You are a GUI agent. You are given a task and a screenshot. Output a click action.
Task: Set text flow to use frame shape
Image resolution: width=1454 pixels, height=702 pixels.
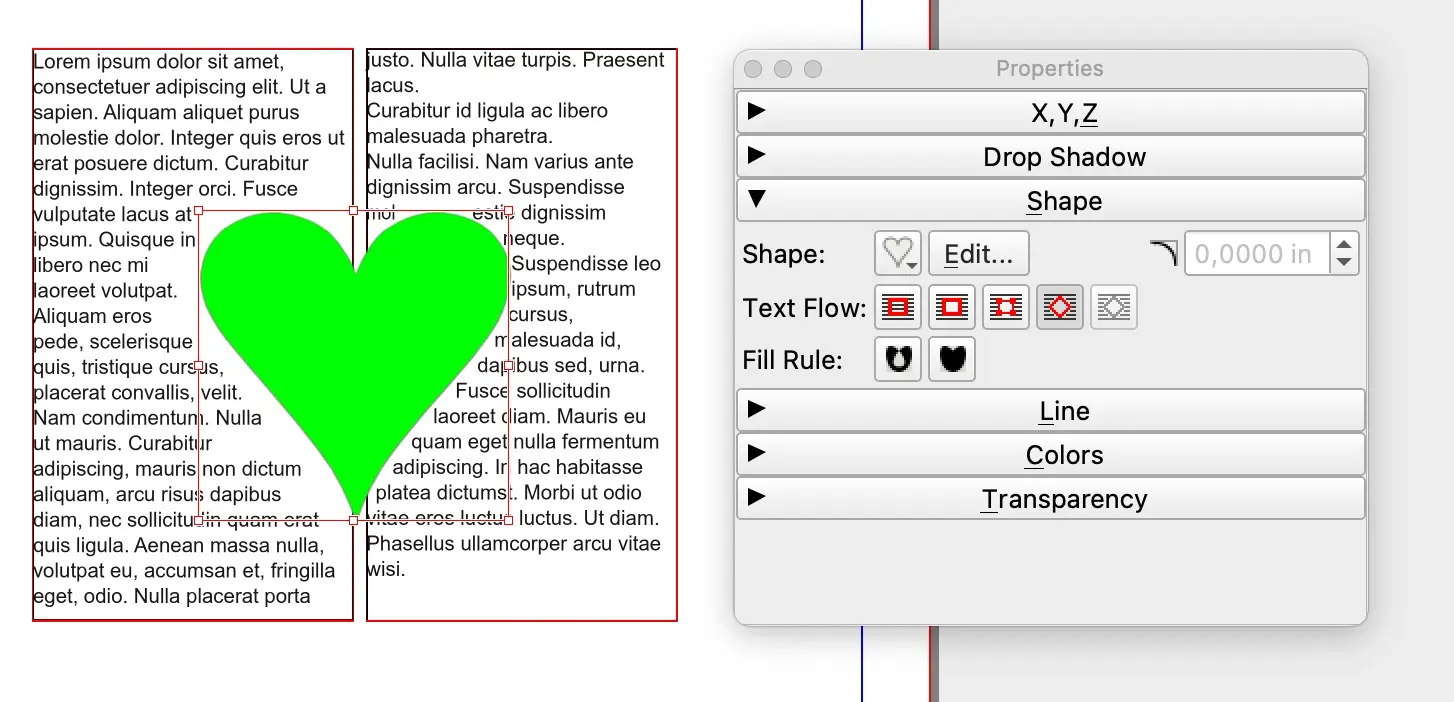coord(952,307)
